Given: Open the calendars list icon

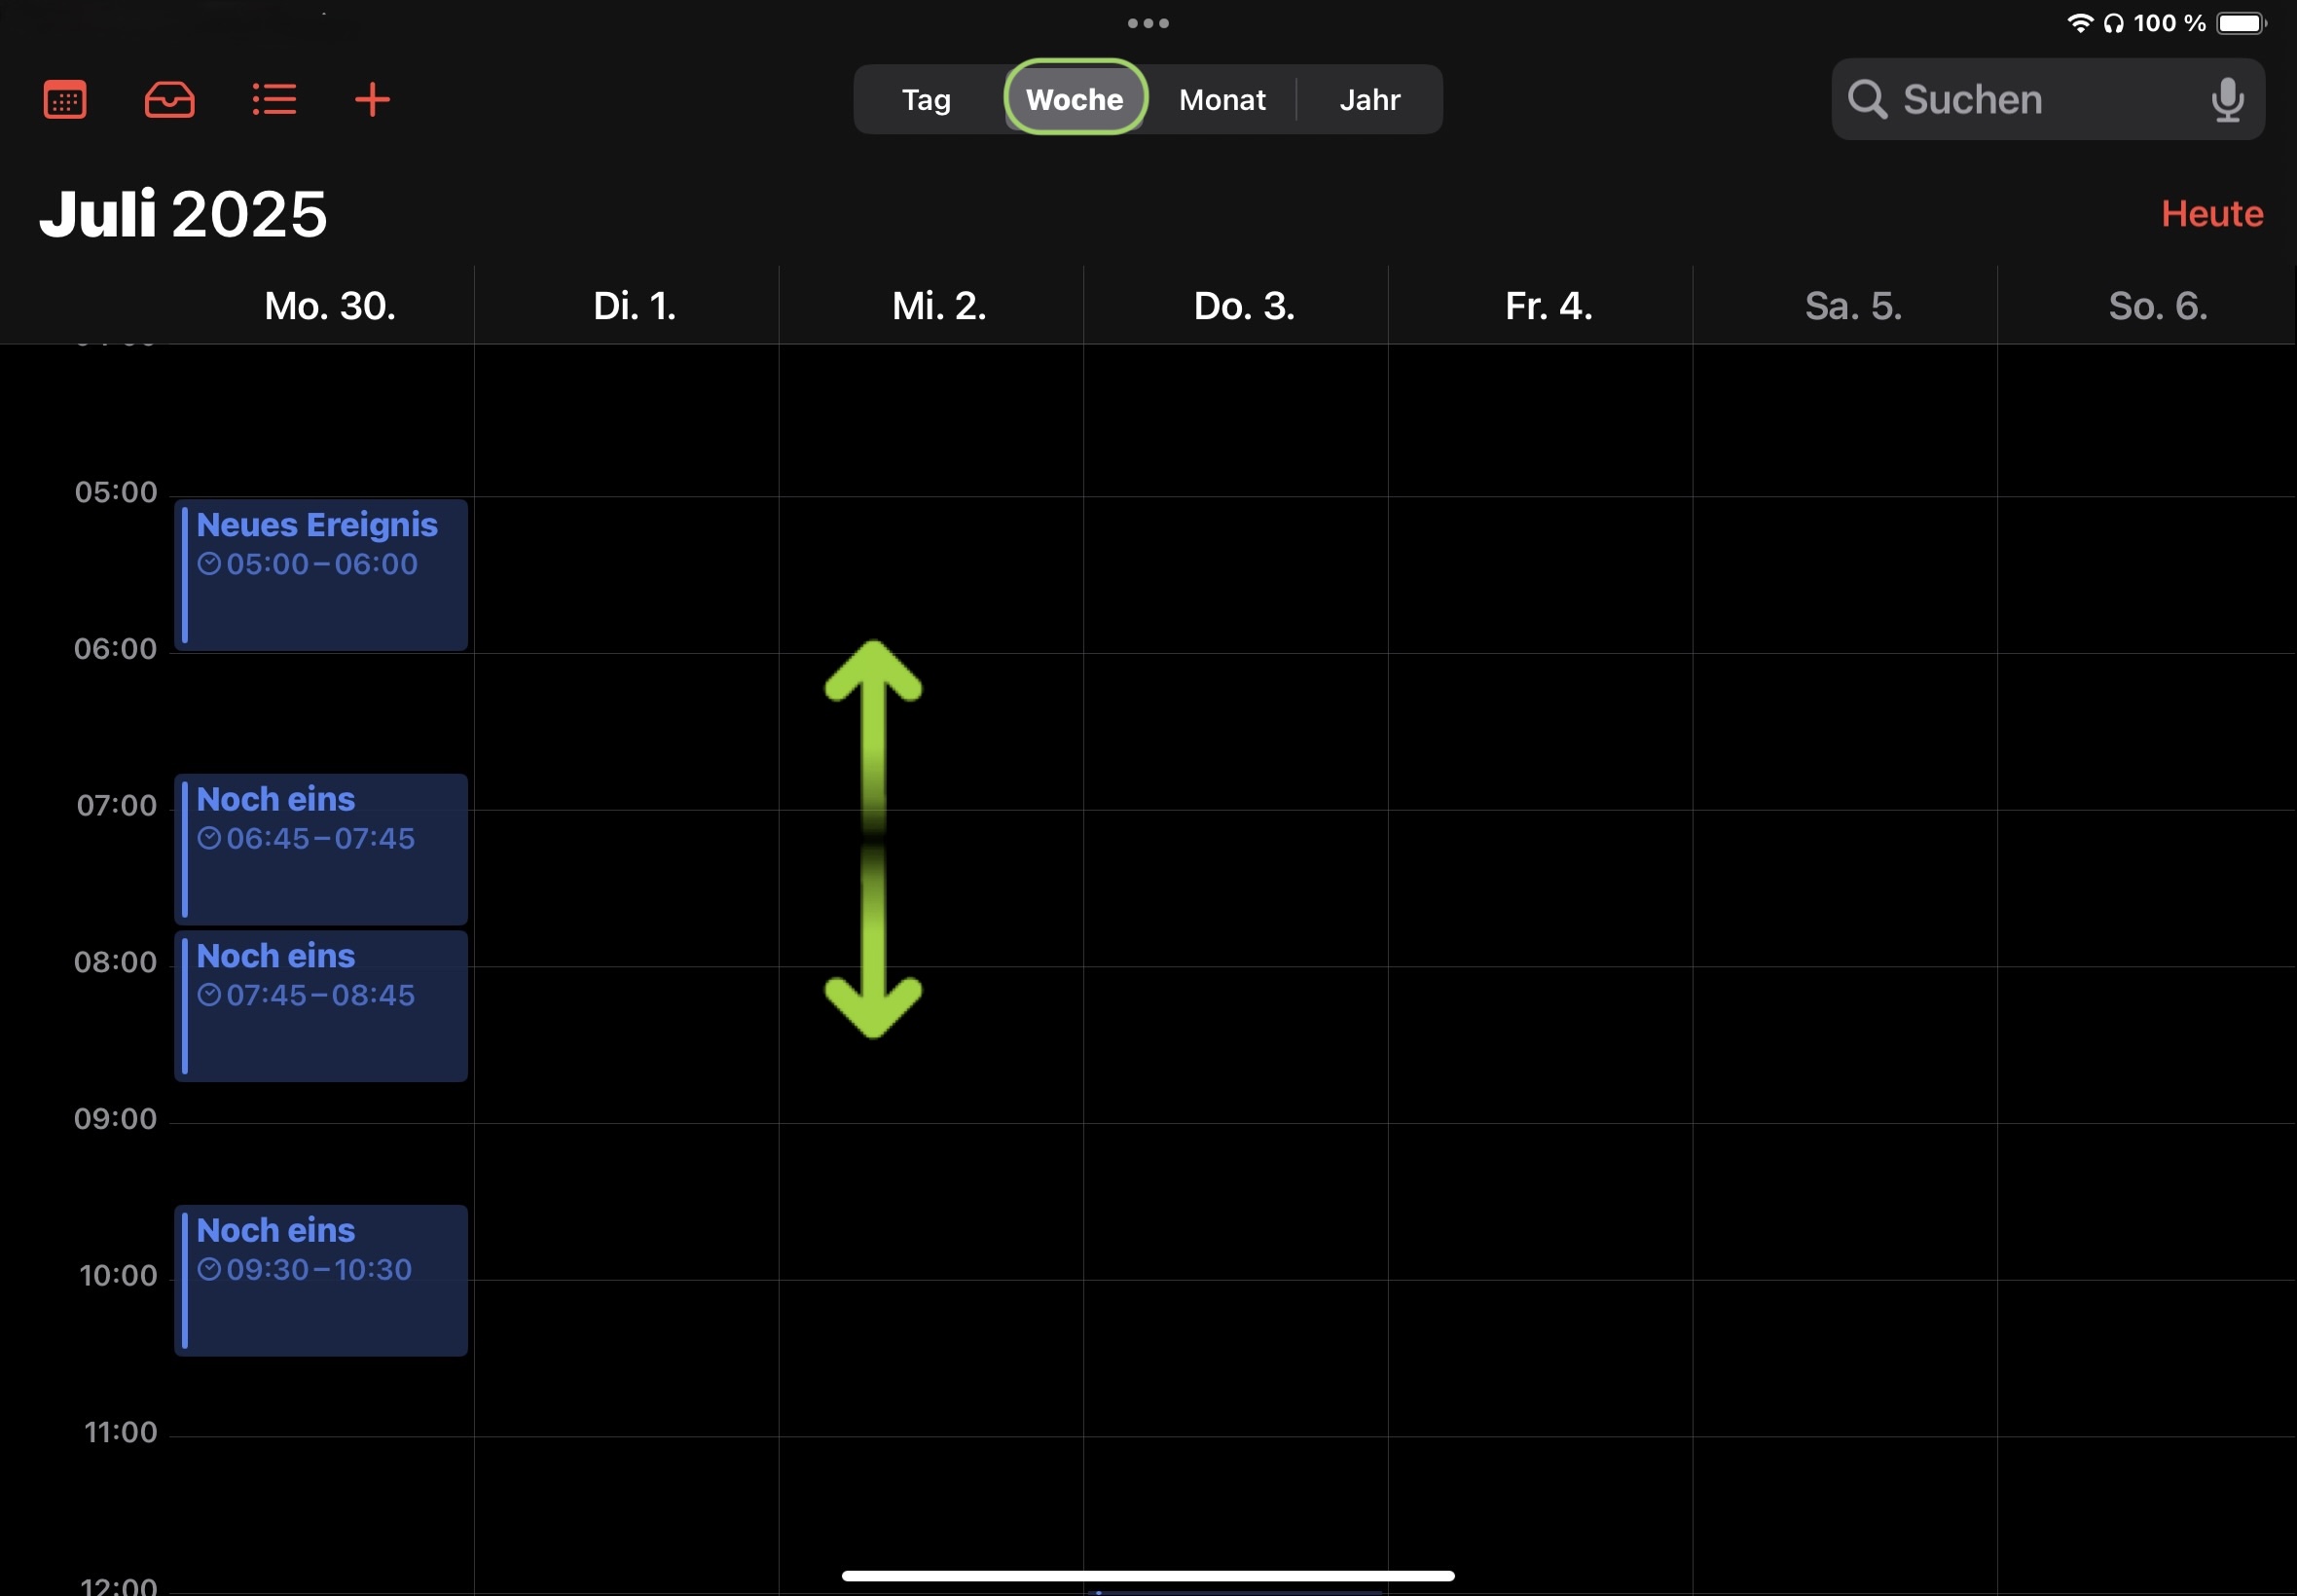Looking at the screenshot, I should (65, 100).
